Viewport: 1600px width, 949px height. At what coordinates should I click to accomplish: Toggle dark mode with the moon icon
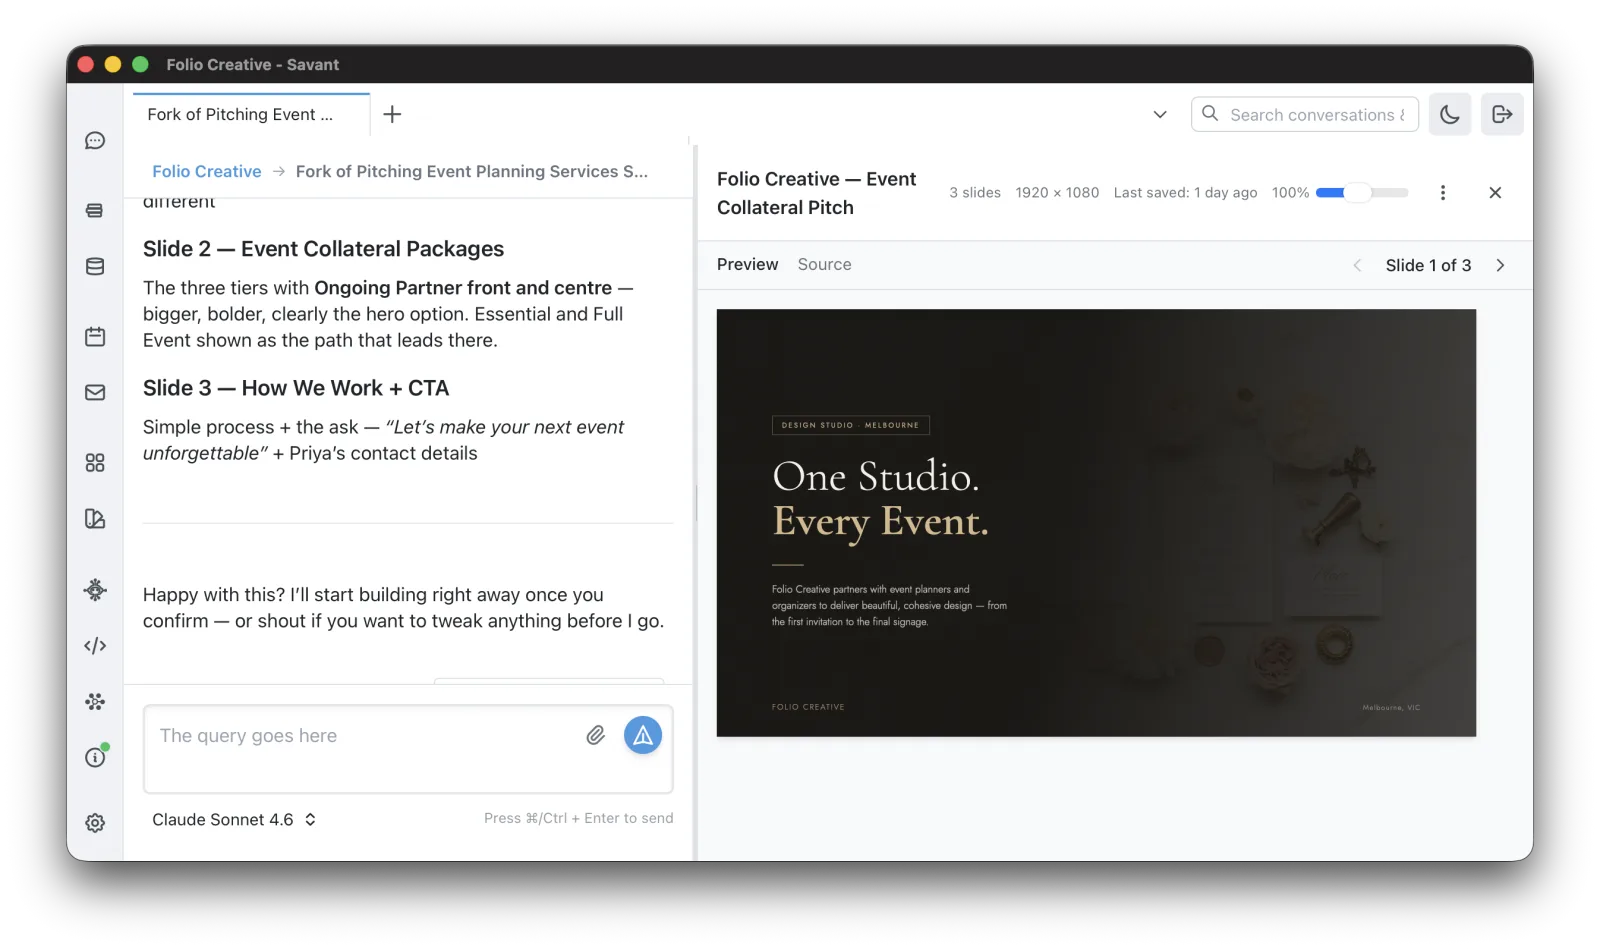pos(1450,114)
